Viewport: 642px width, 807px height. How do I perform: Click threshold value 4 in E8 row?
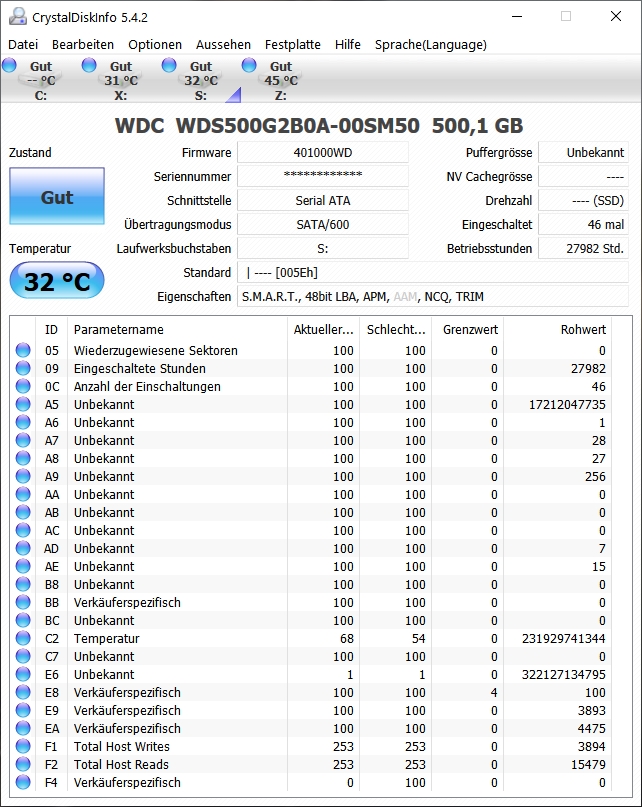[x=494, y=693]
